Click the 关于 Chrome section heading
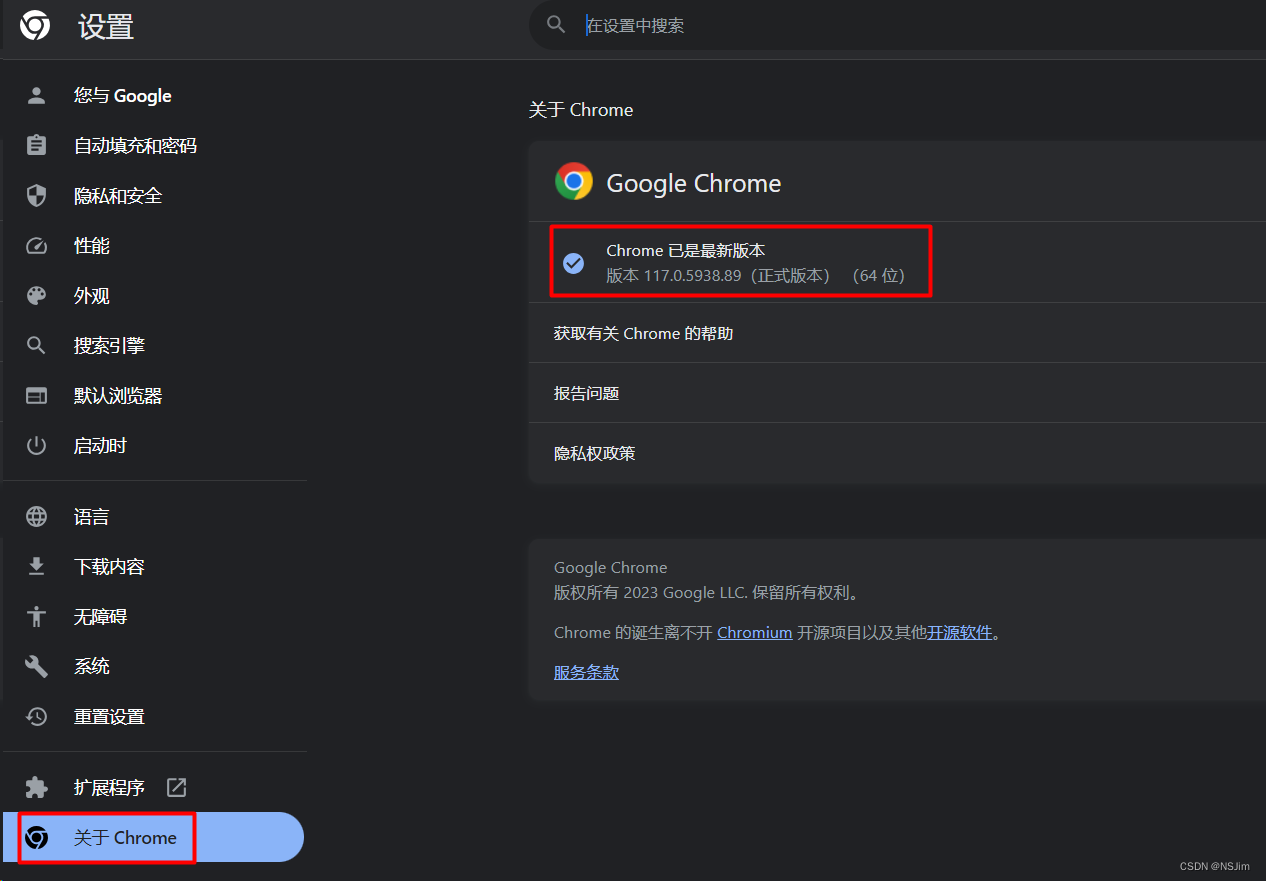 pyautogui.click(x=581, y=110)
